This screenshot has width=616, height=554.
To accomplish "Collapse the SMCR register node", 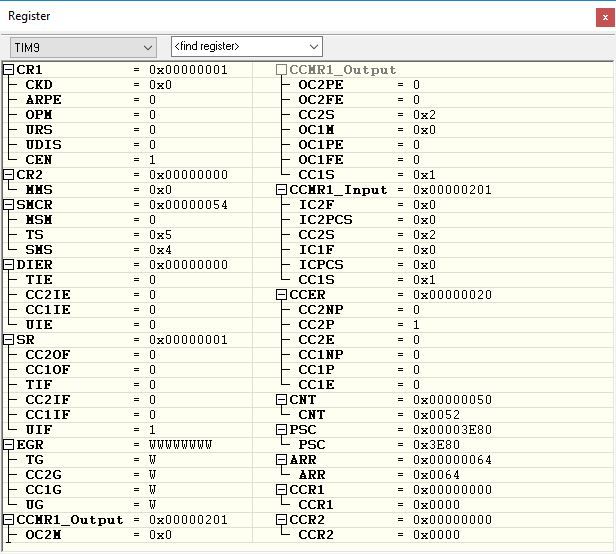I will point(8,205).
